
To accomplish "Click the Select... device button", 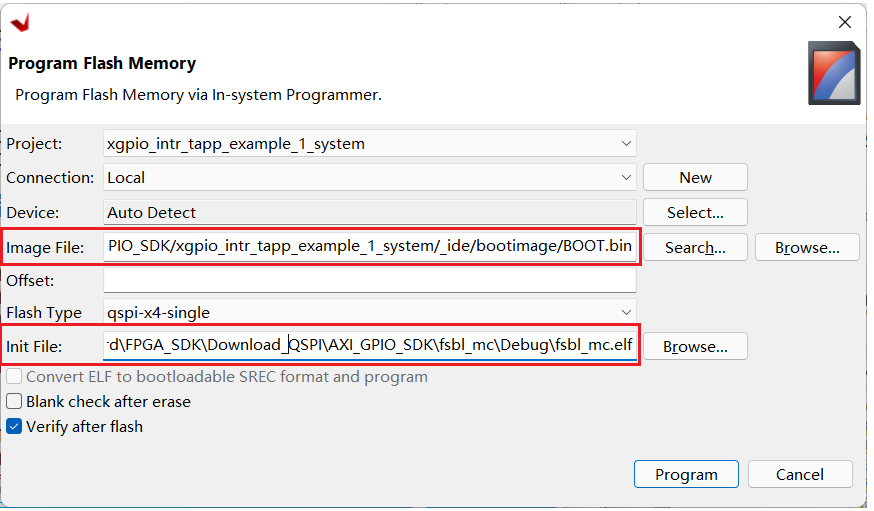I will pos(695,212).
